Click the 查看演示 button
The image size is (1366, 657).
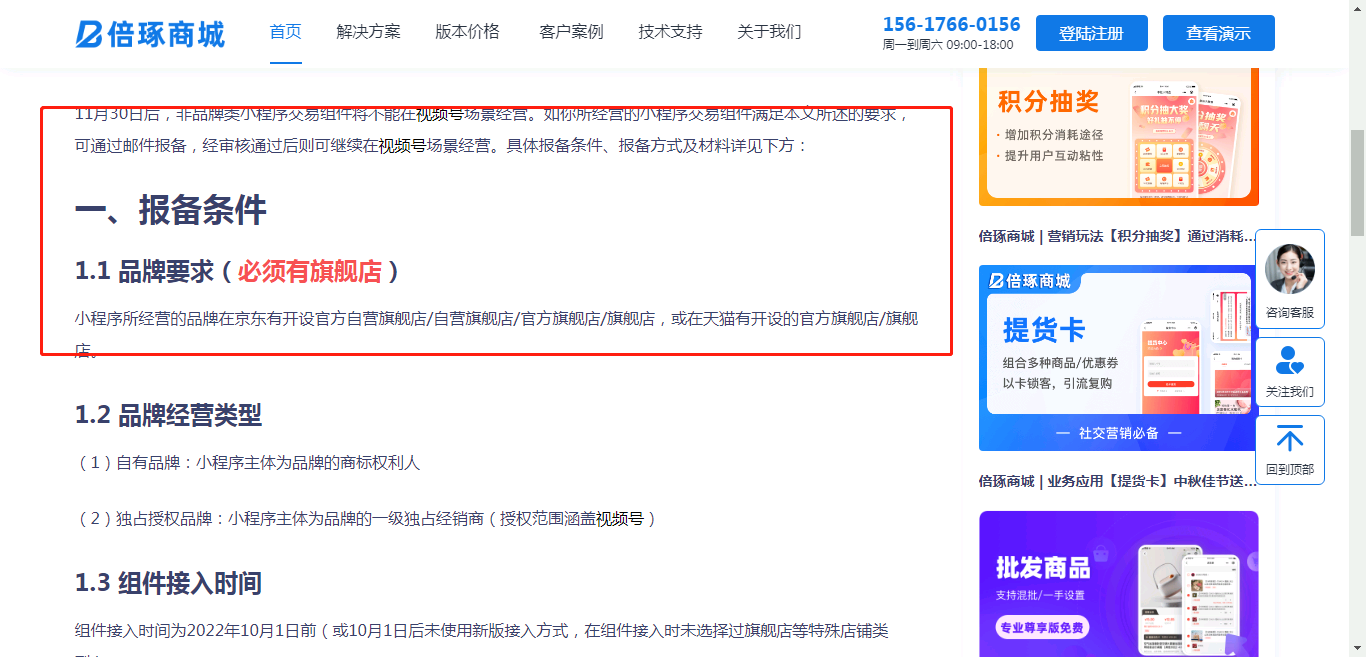pyautogui.click(x=1218, y=33)
